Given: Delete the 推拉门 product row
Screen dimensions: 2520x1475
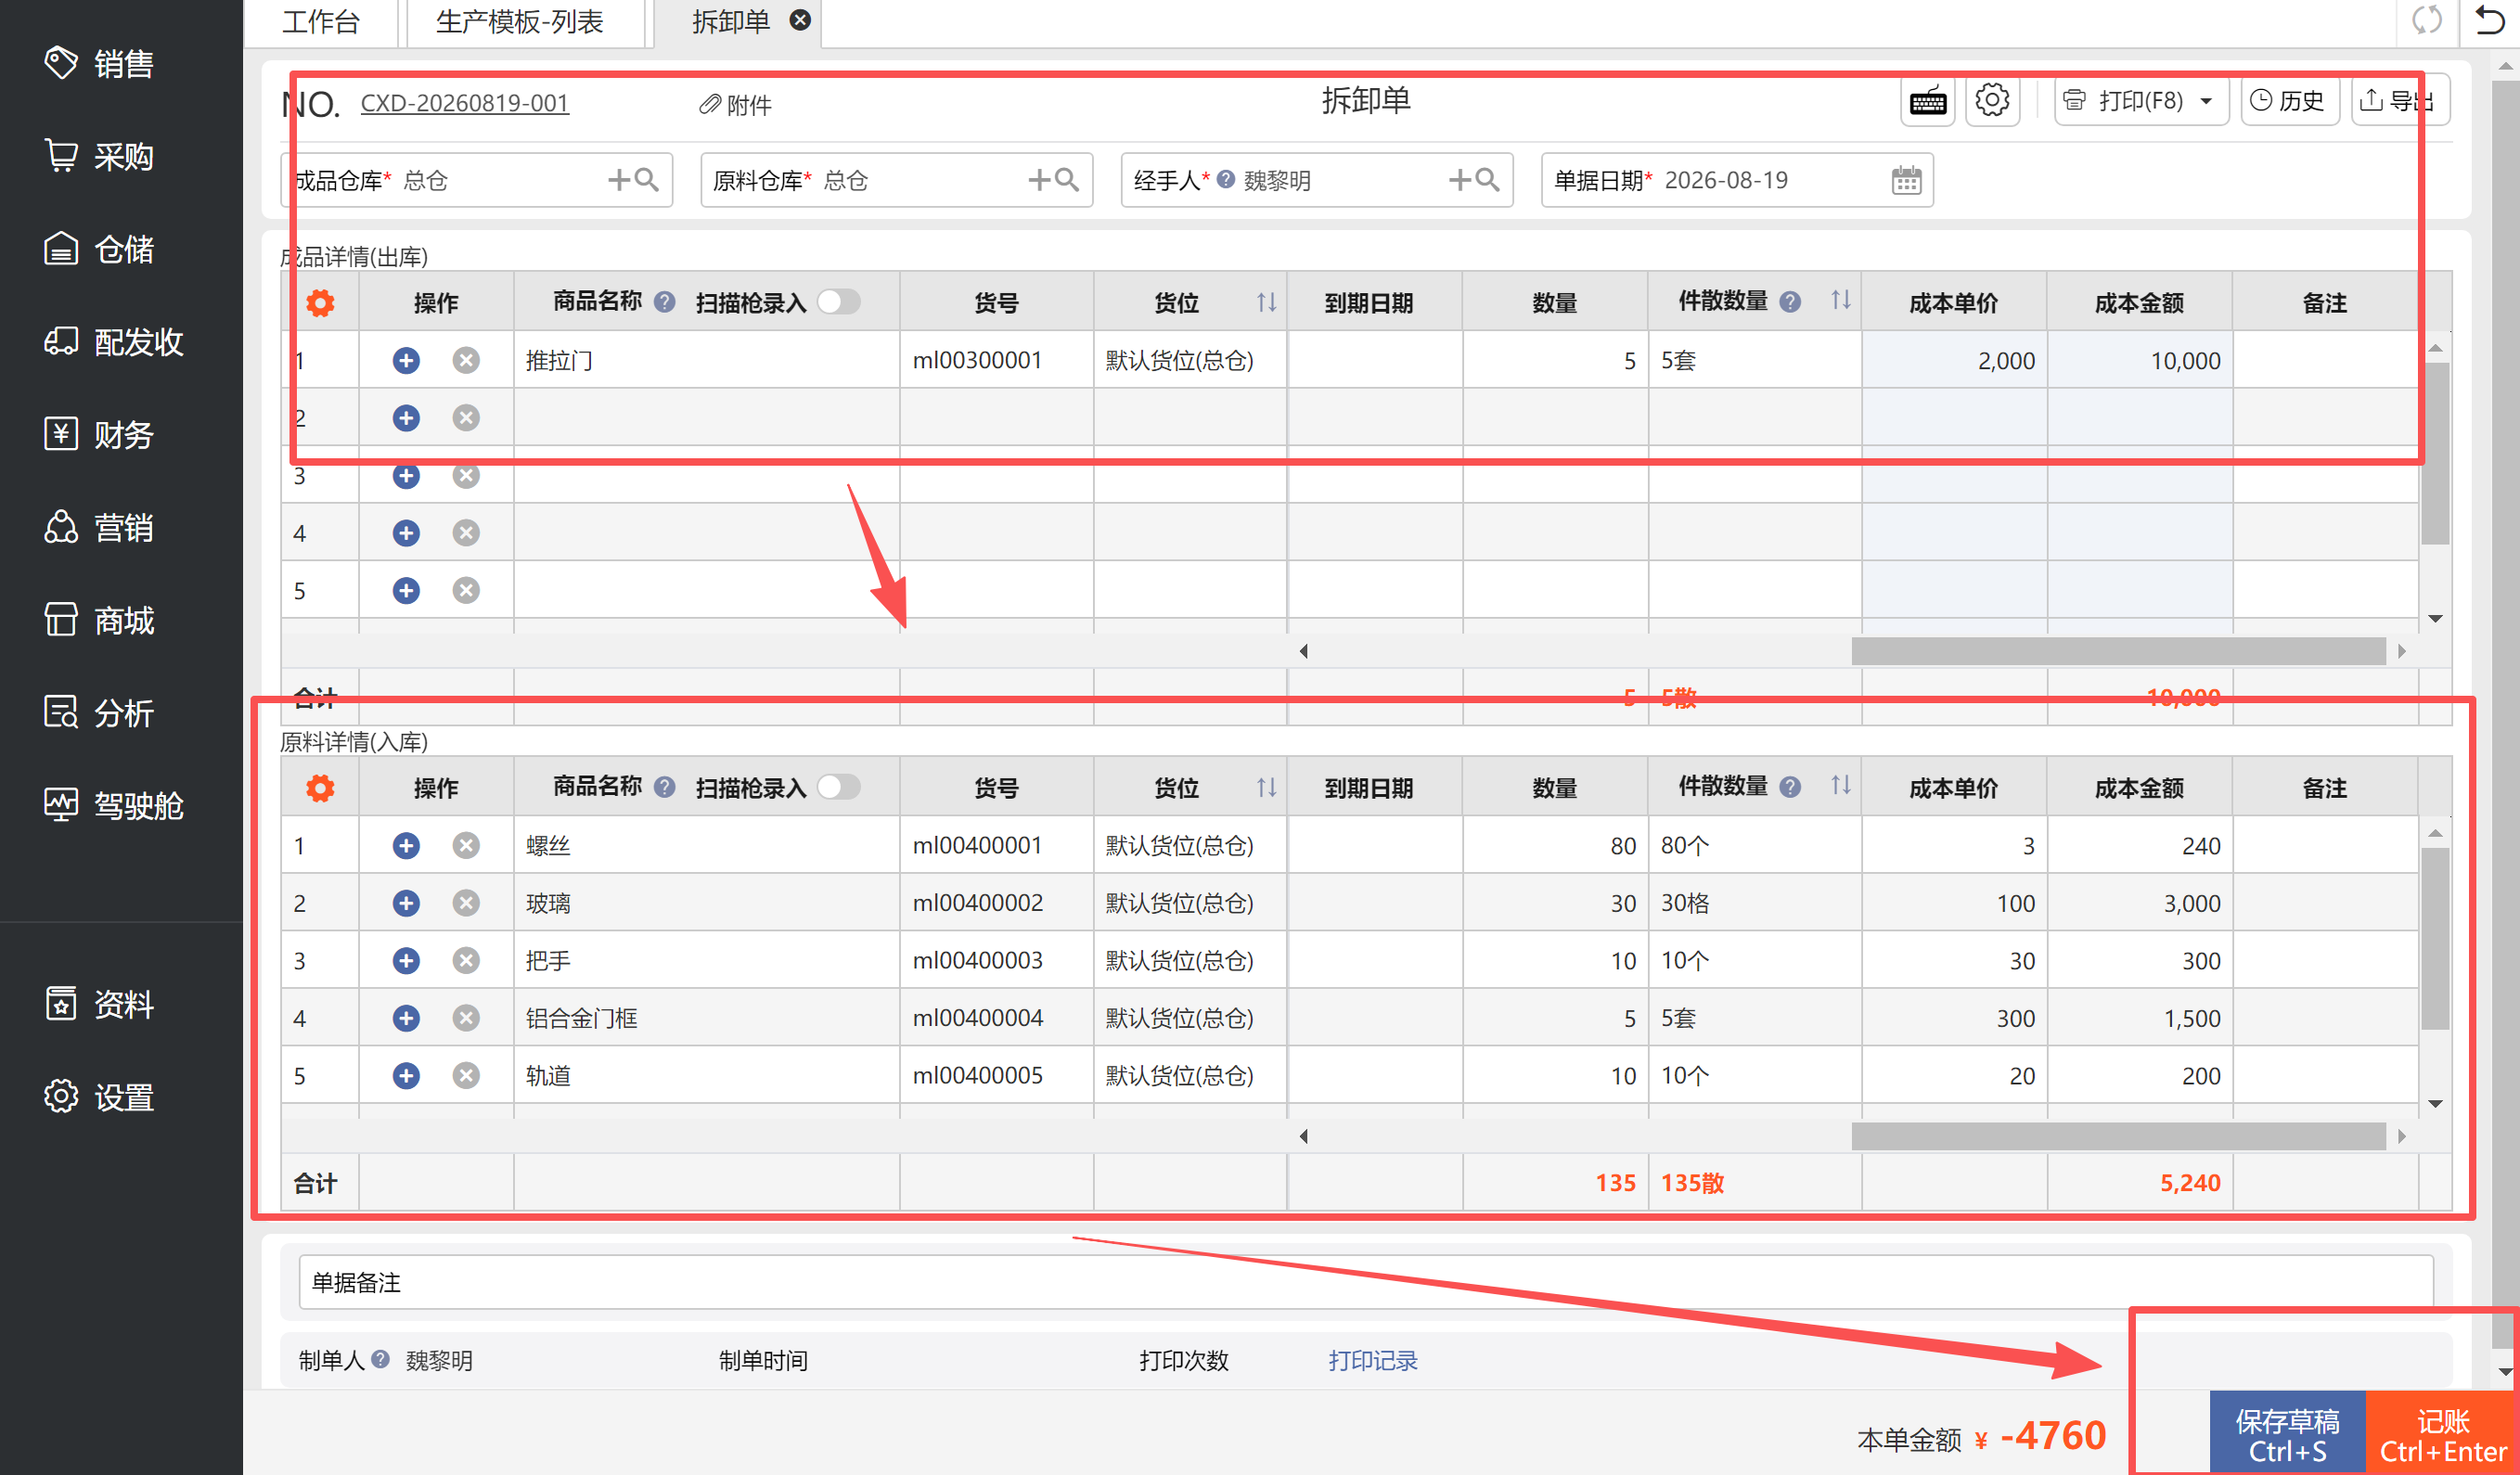Looking at the screenshot, I should (x=466, y=360).
